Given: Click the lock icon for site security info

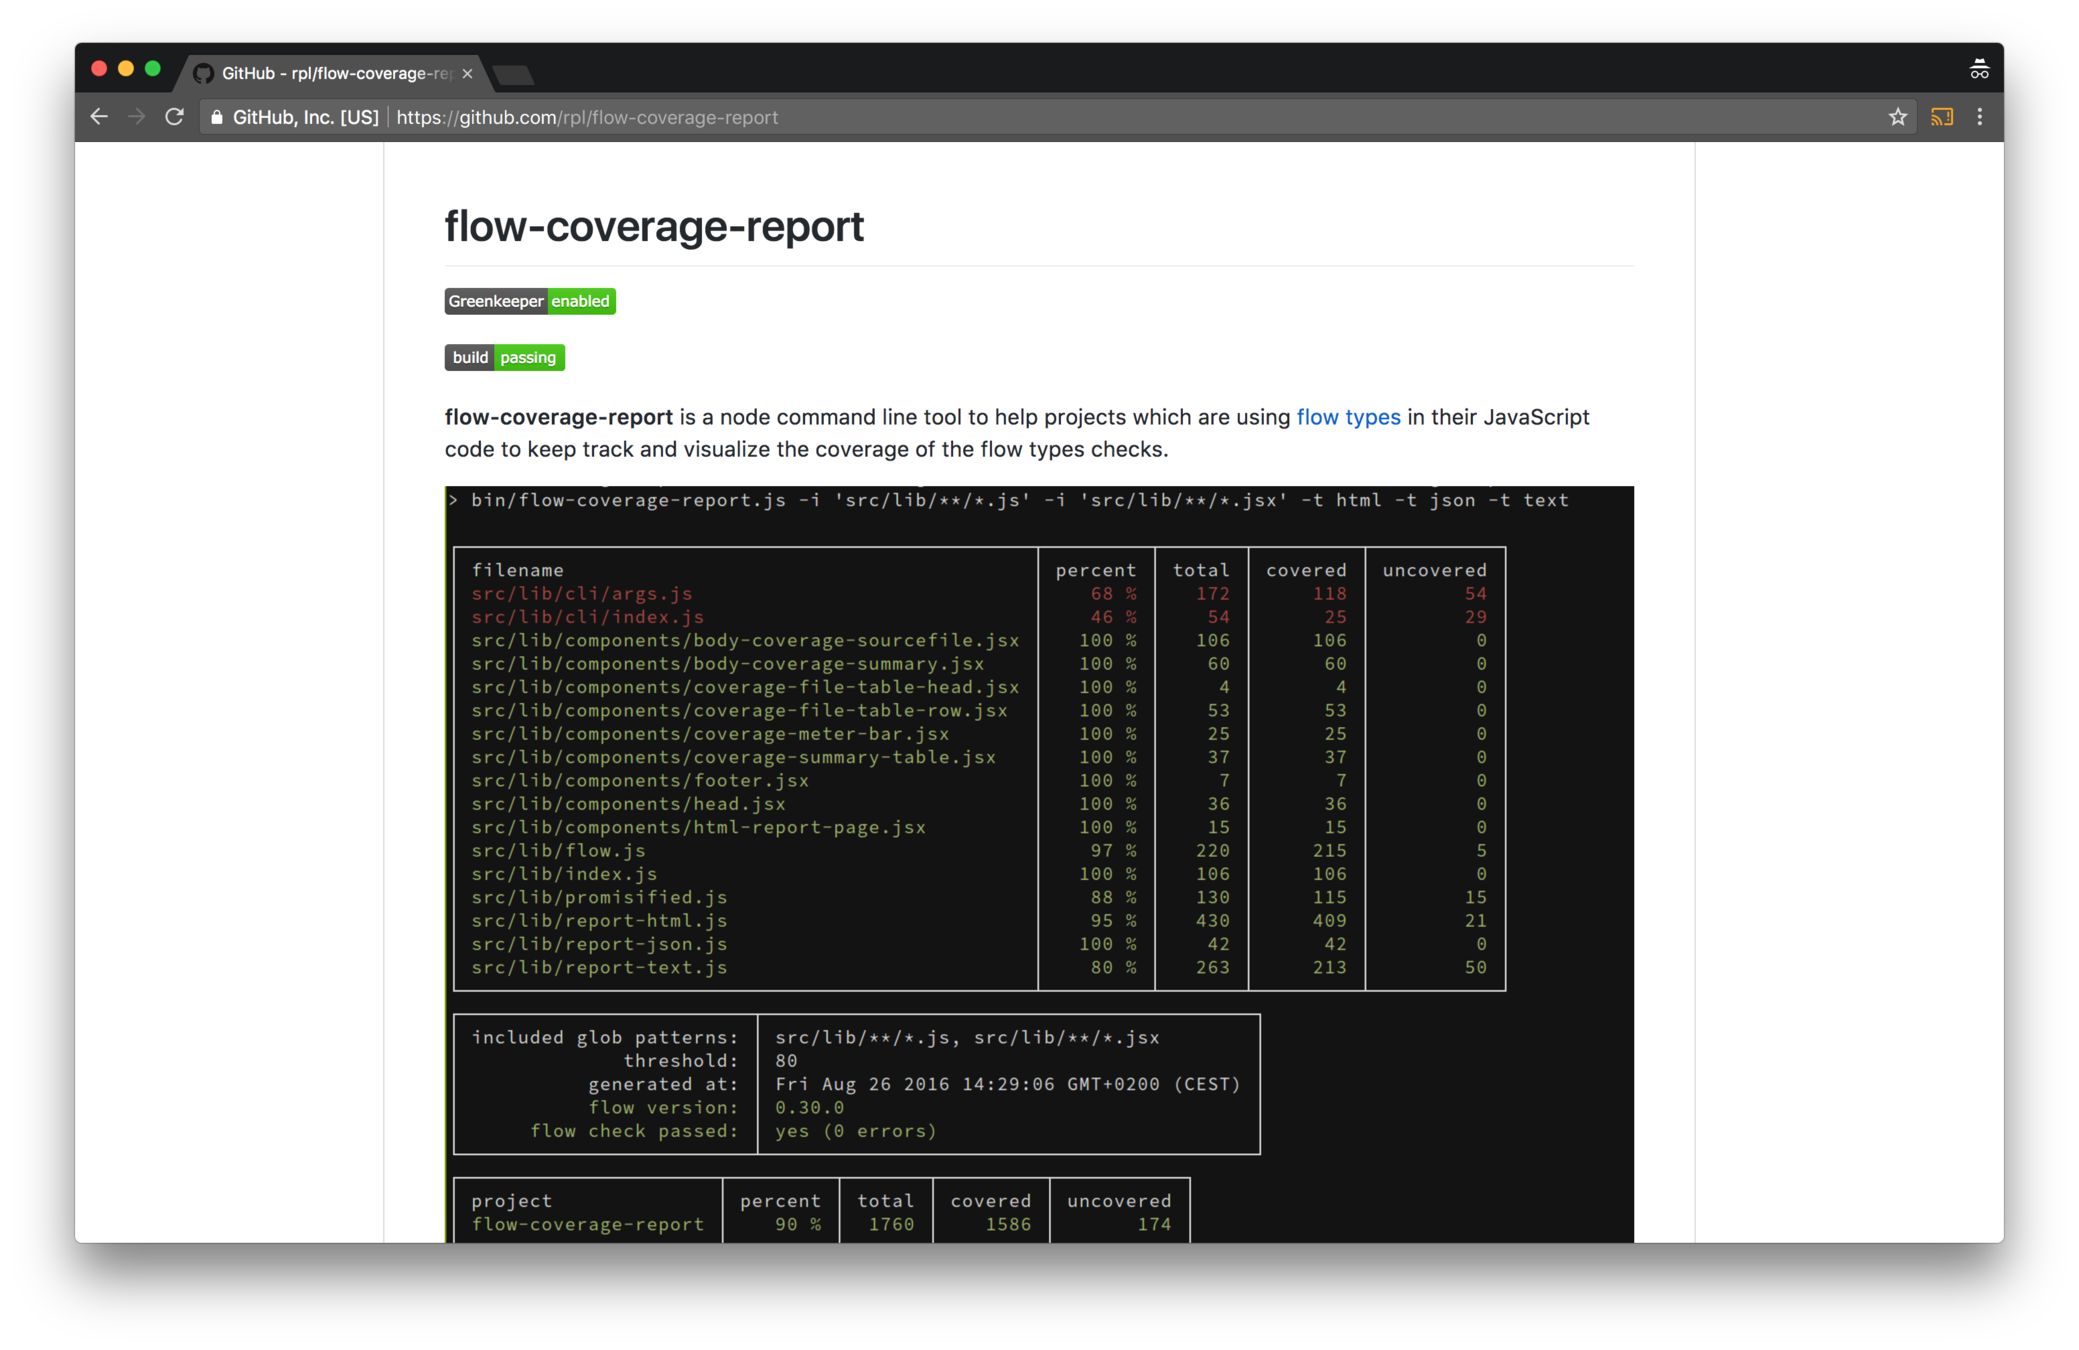Looking at the screenshot, I should click(x=217, y=117).
